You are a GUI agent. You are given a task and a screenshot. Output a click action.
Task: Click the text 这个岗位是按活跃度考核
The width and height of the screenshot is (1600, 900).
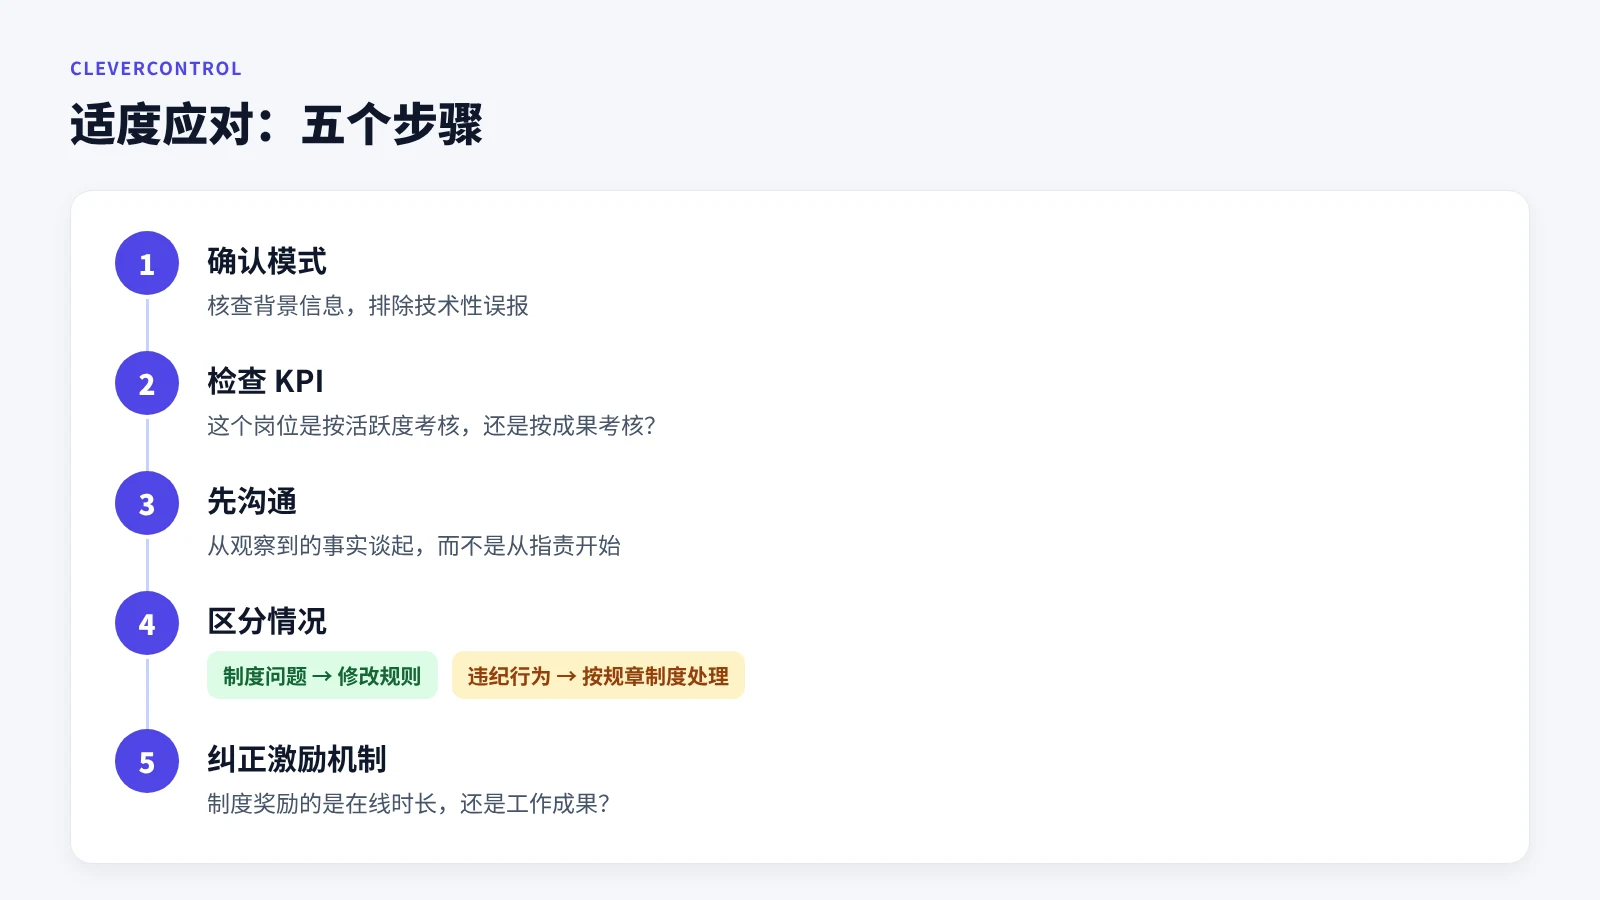click(333, 426)
